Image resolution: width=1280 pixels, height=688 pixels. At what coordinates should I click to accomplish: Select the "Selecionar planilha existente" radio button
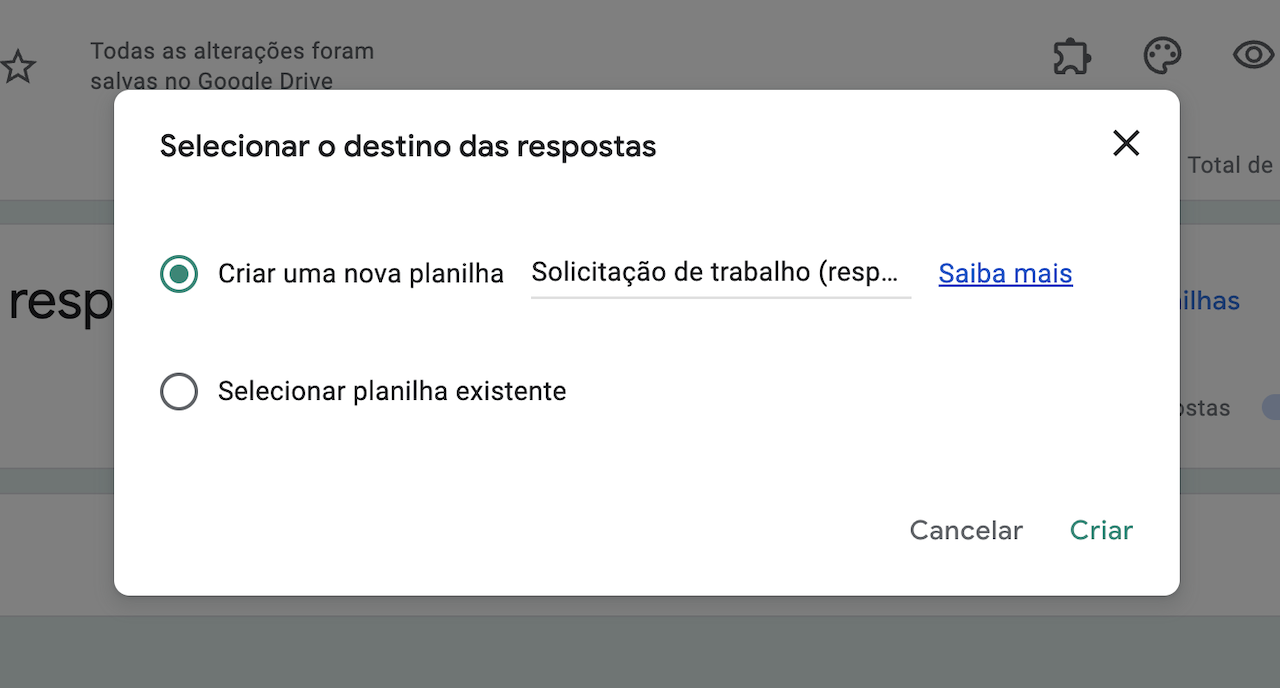(179, 391)
